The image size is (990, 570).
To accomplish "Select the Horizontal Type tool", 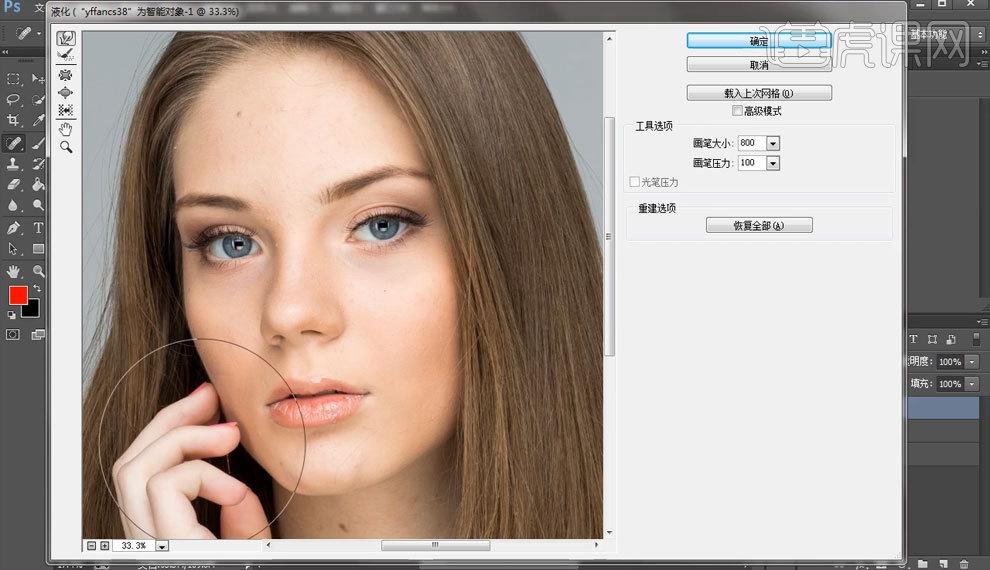I will coord(39,228).
